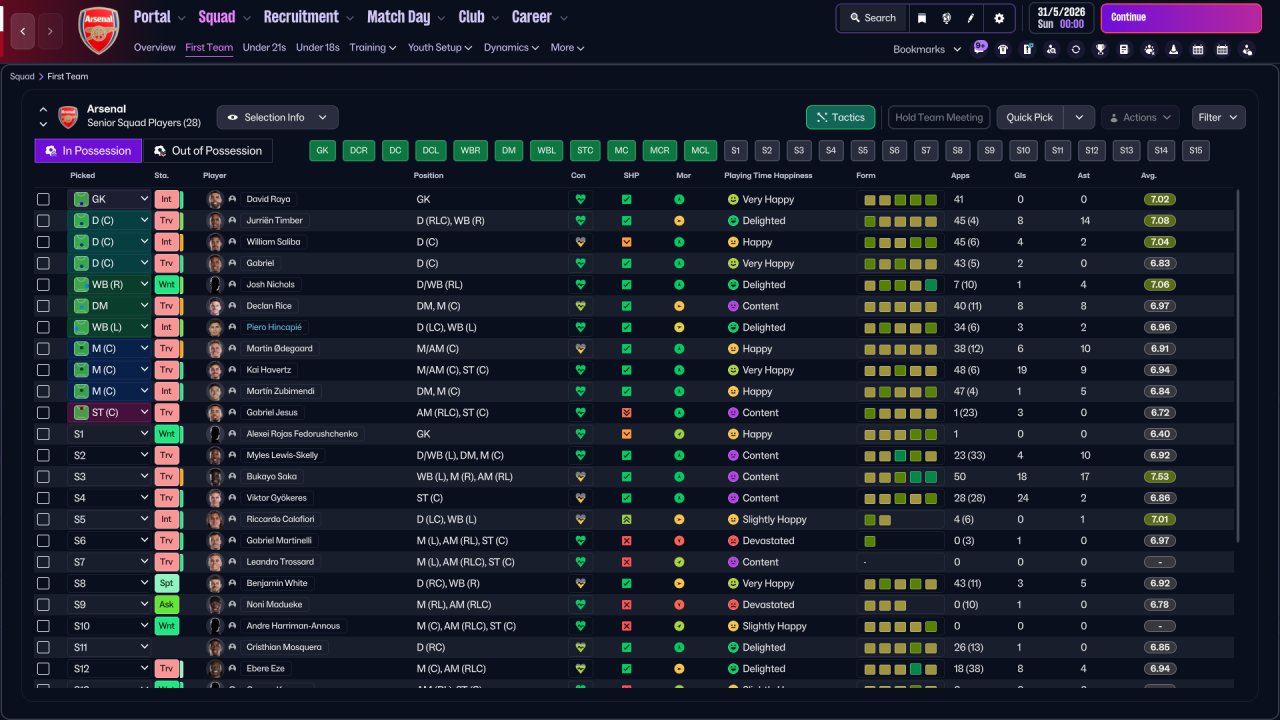Tick the checkbox for David Raya
Screen dimensions: 1280x720
[x=43, y=199]
